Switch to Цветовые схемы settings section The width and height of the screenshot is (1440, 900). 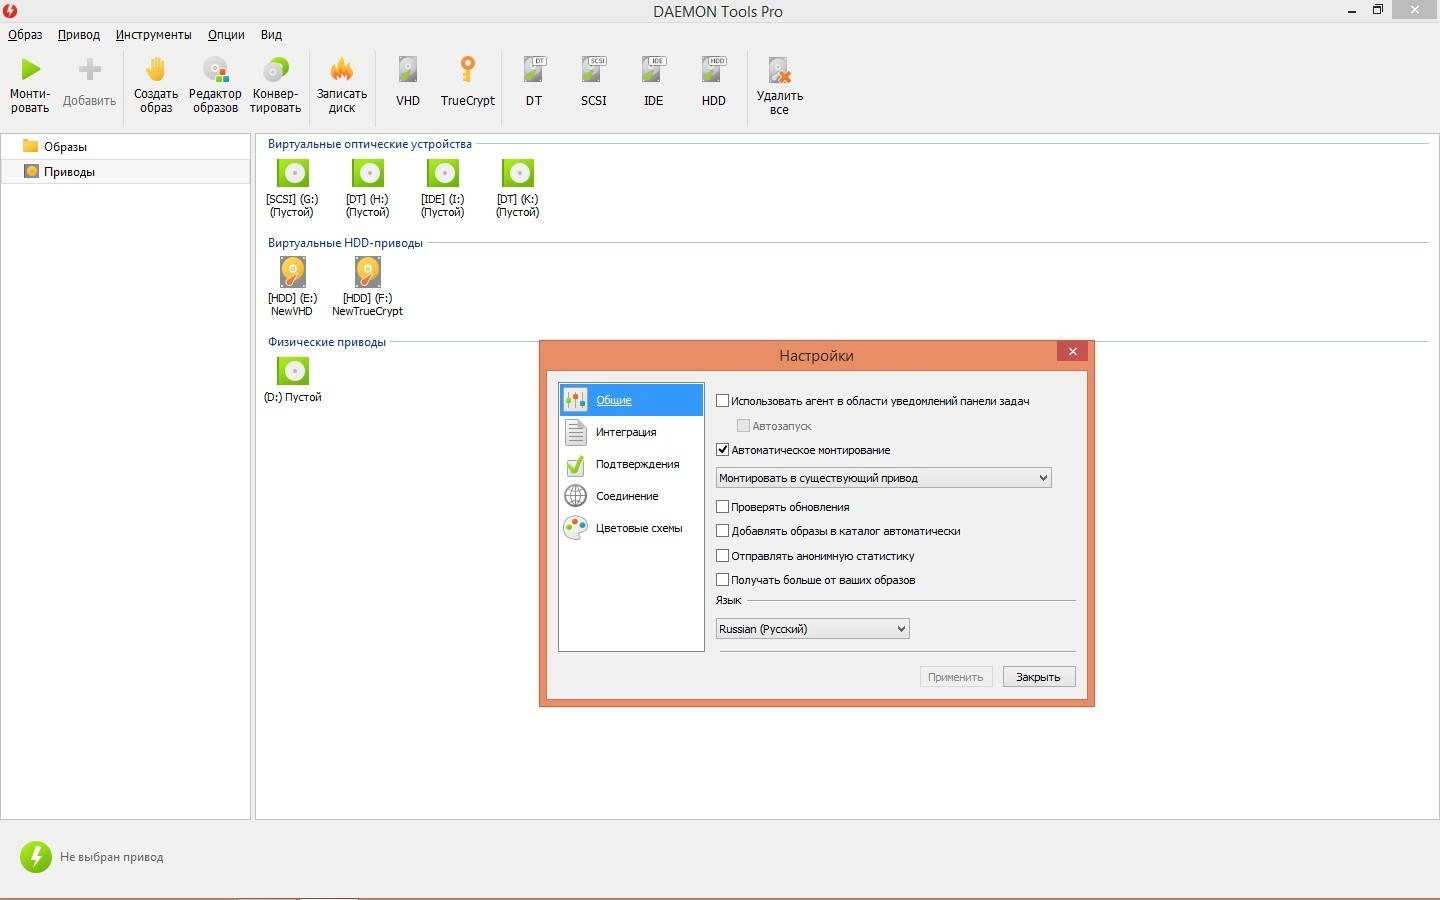pyautogui.click(x=631, y=528)
